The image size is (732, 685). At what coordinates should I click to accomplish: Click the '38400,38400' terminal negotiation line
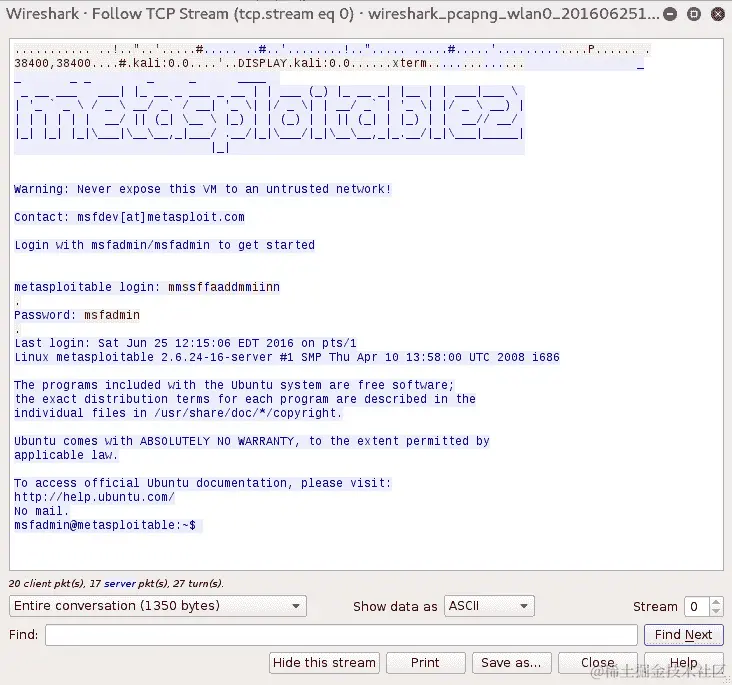point(269,63)
